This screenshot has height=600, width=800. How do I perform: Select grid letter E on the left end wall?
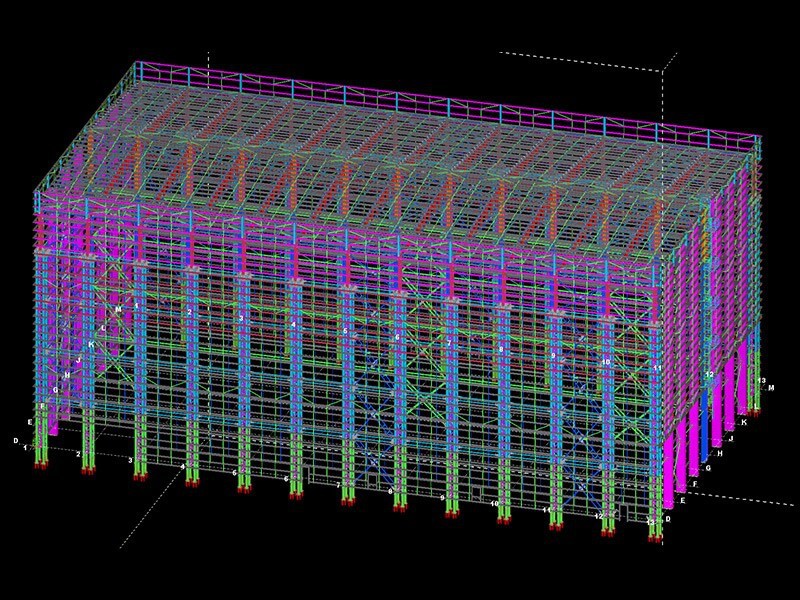[x=30, y=422]
